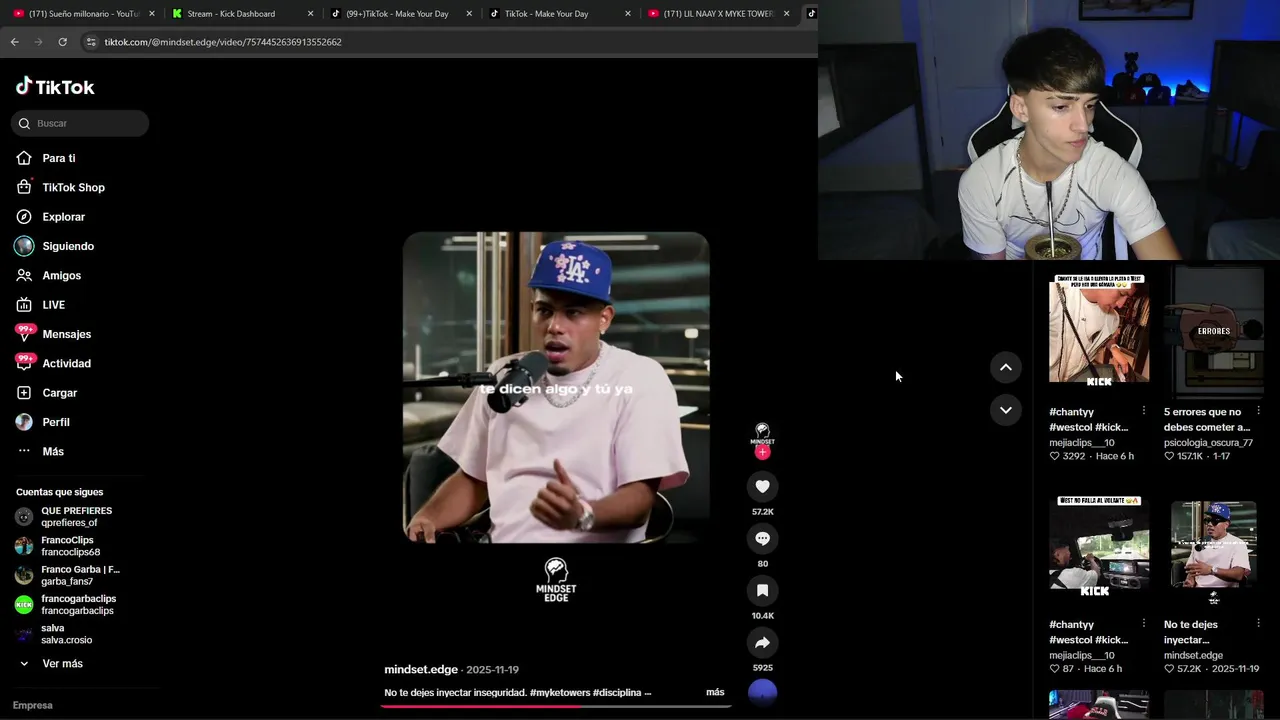Image resolution: width=1280 pixels, height=720 pixels.
Task: Open mindset.edge username under video
Action: 421,670
